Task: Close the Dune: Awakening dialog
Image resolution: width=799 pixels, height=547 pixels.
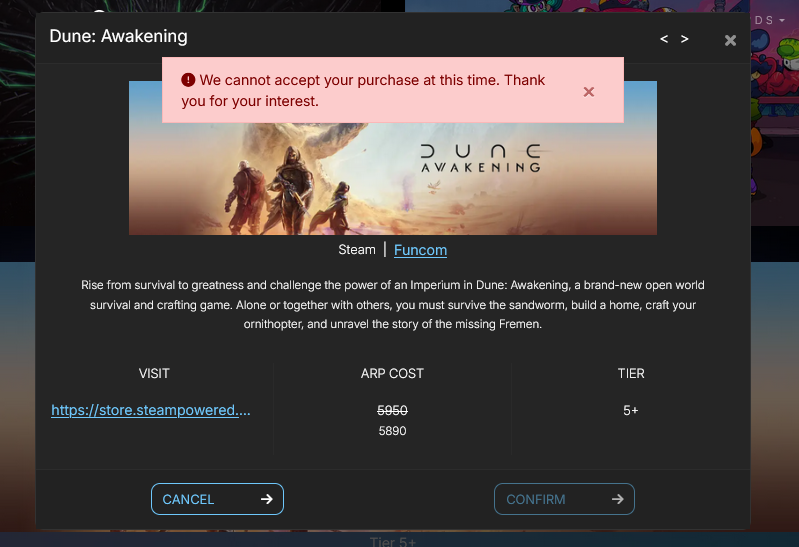Action: (730, 40)
